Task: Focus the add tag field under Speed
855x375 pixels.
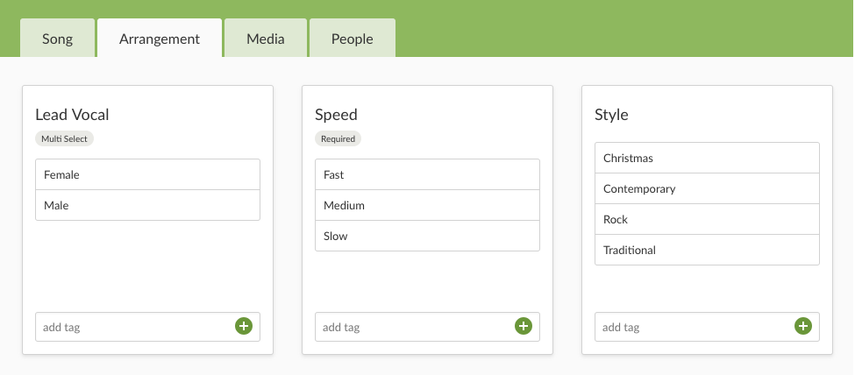Action: 428,327
